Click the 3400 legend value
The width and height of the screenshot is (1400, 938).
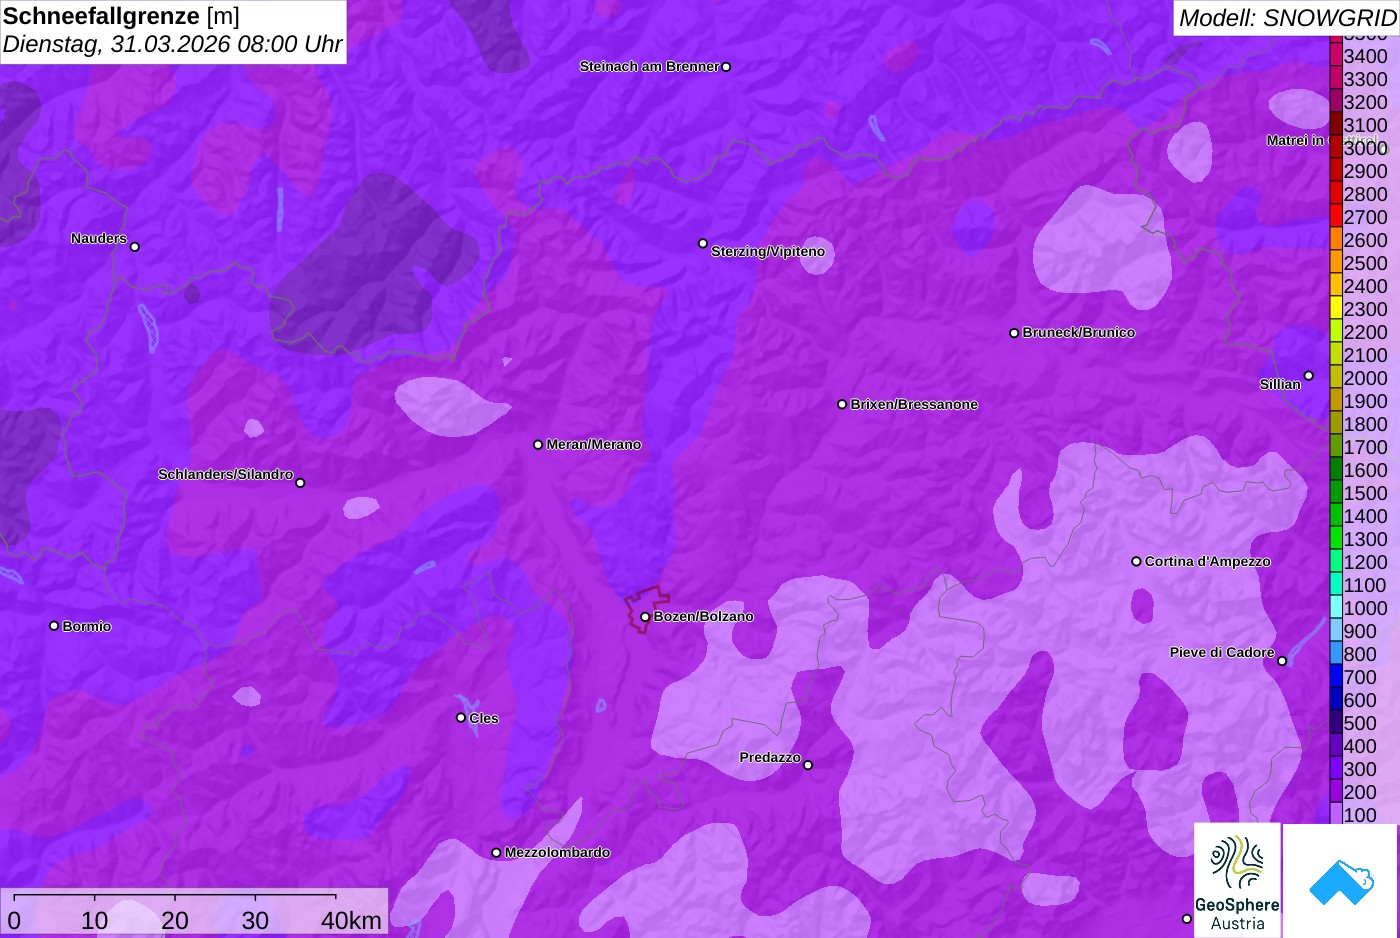point(1365,57)
